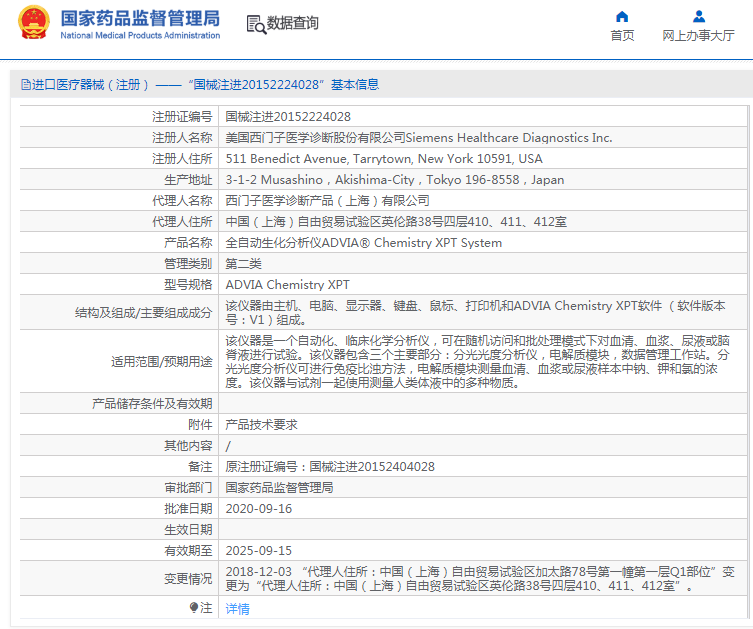753x629 pixels.
Task: Click the 数据查询 search document icon
Action: 255,23
